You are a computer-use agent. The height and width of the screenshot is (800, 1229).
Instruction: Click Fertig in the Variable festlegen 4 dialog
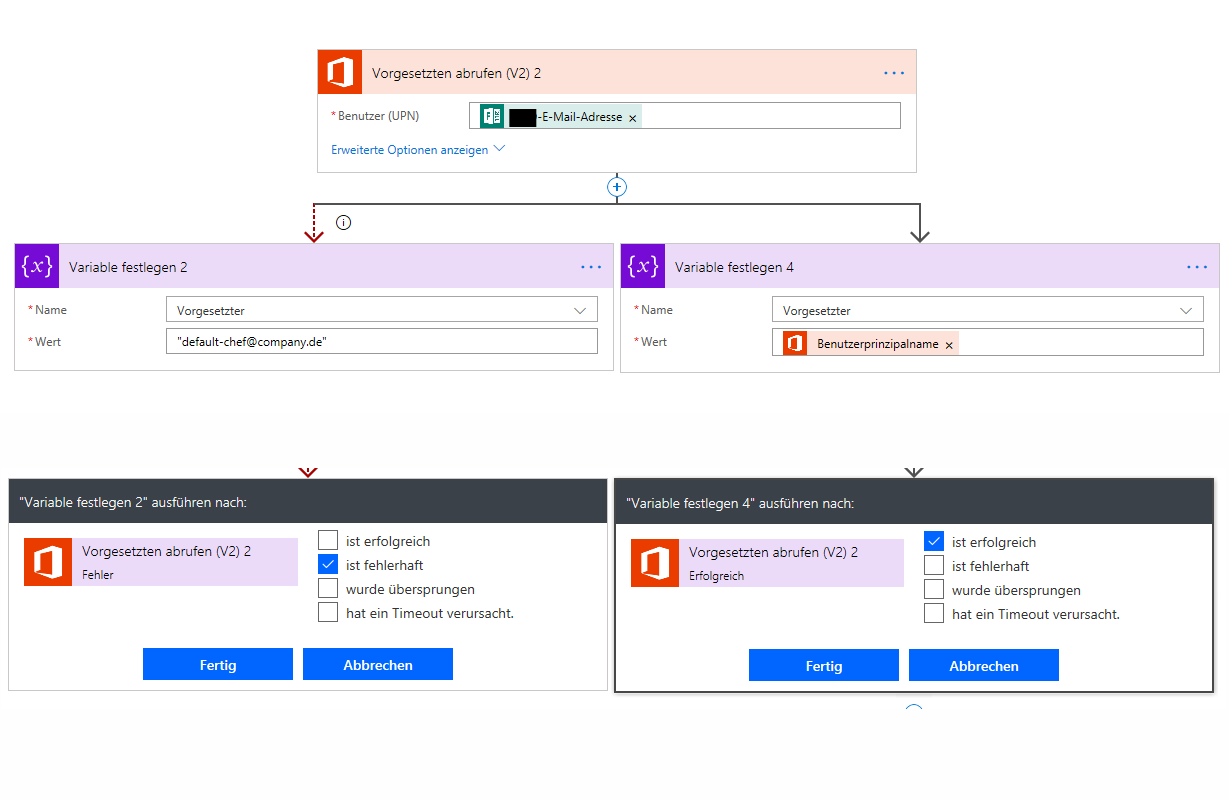click(x=823, y=665)
